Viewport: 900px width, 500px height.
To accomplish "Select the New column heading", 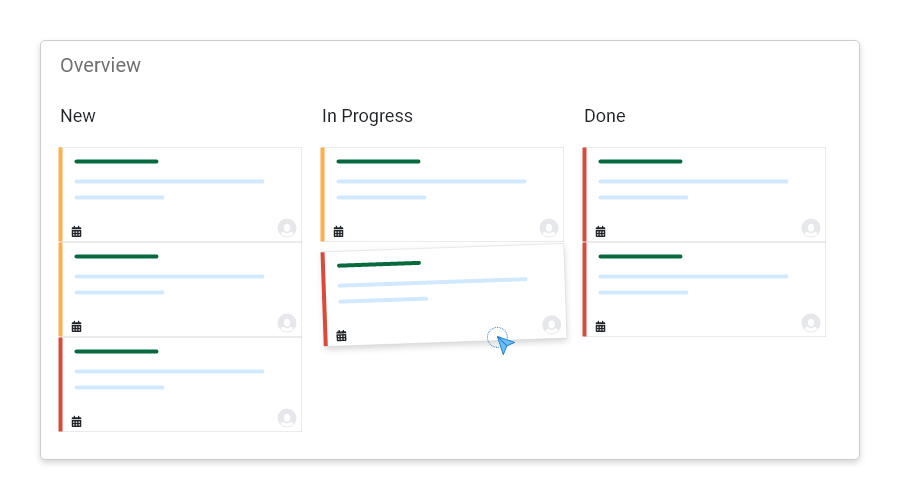I will click(x=78, y=116).
